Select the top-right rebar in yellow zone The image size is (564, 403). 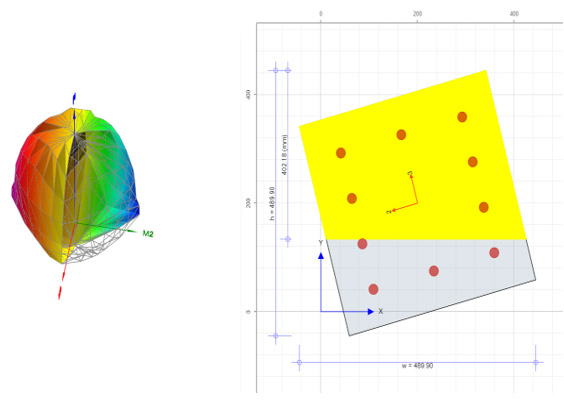(x=462, y=117)
